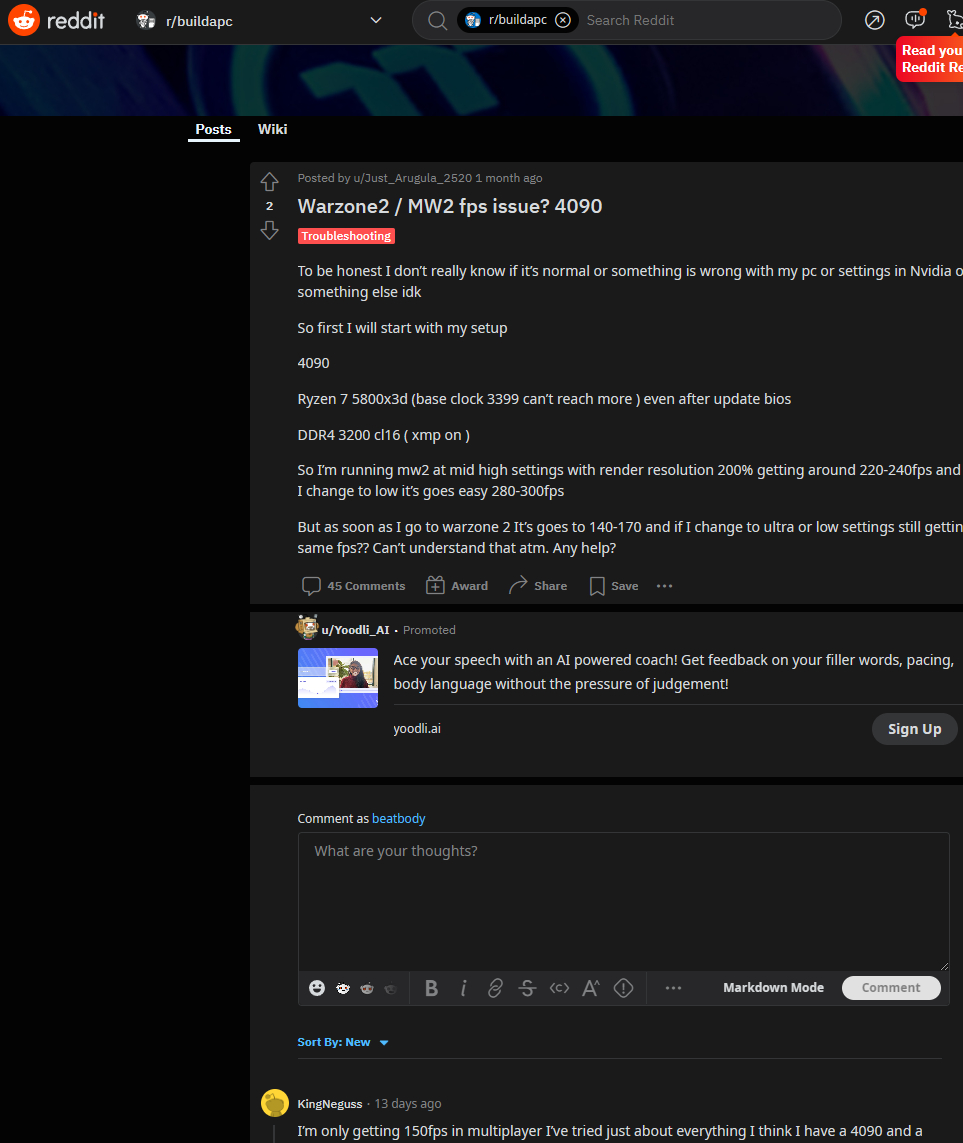This screenshot has height=1143, width=963.
Task: Click the r/buildapc community avatar icon
Action: [147, 20]
